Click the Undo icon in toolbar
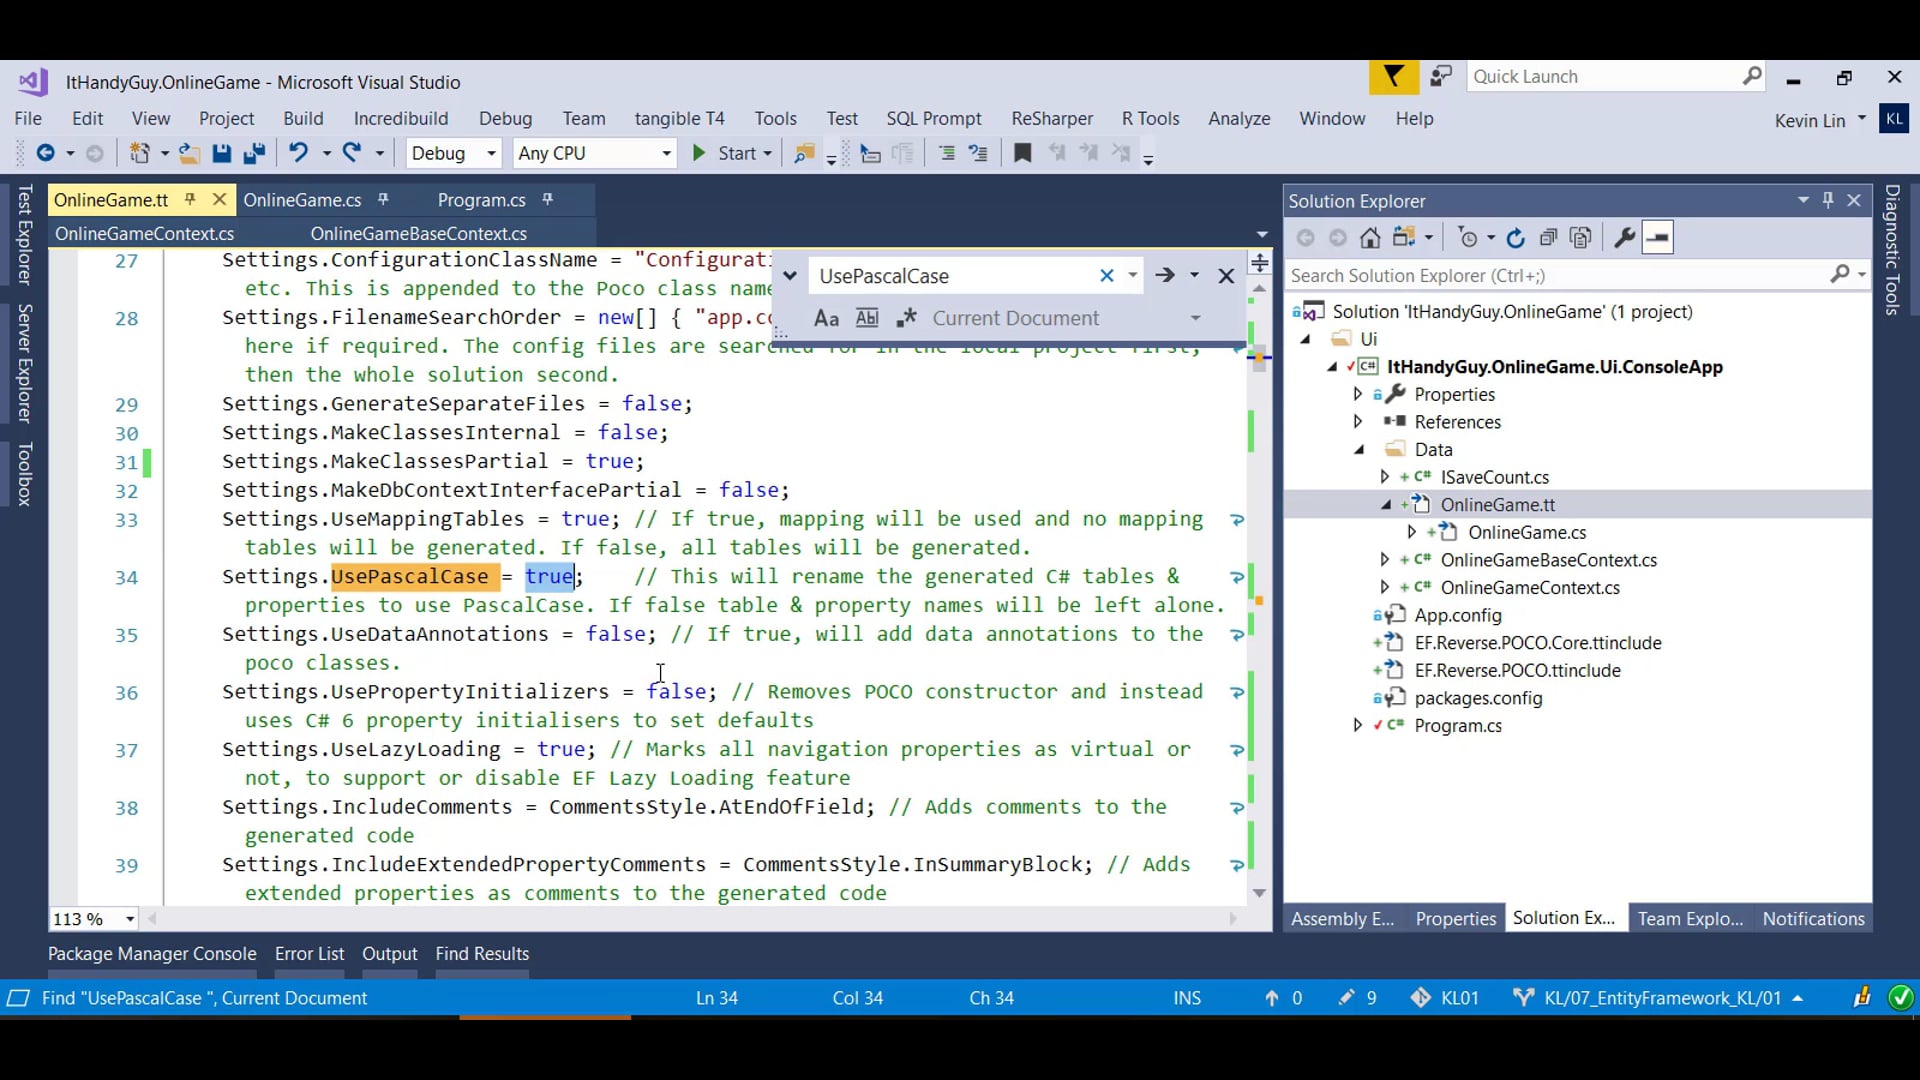 pos(298,153)
